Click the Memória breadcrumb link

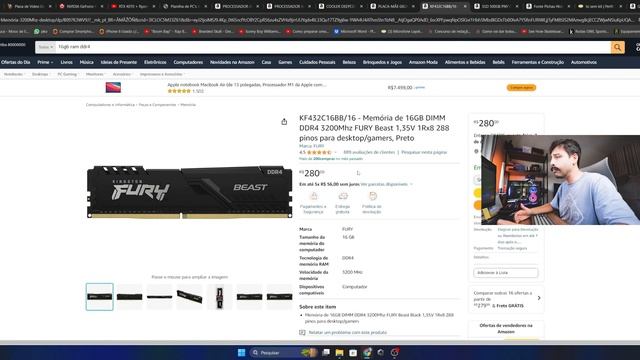point(188,105)
